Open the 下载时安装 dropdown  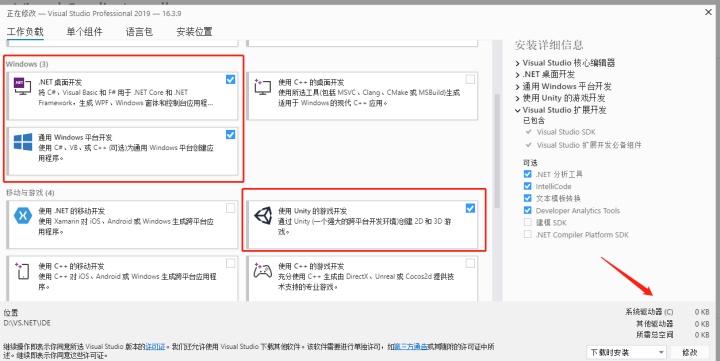point(626,353)
